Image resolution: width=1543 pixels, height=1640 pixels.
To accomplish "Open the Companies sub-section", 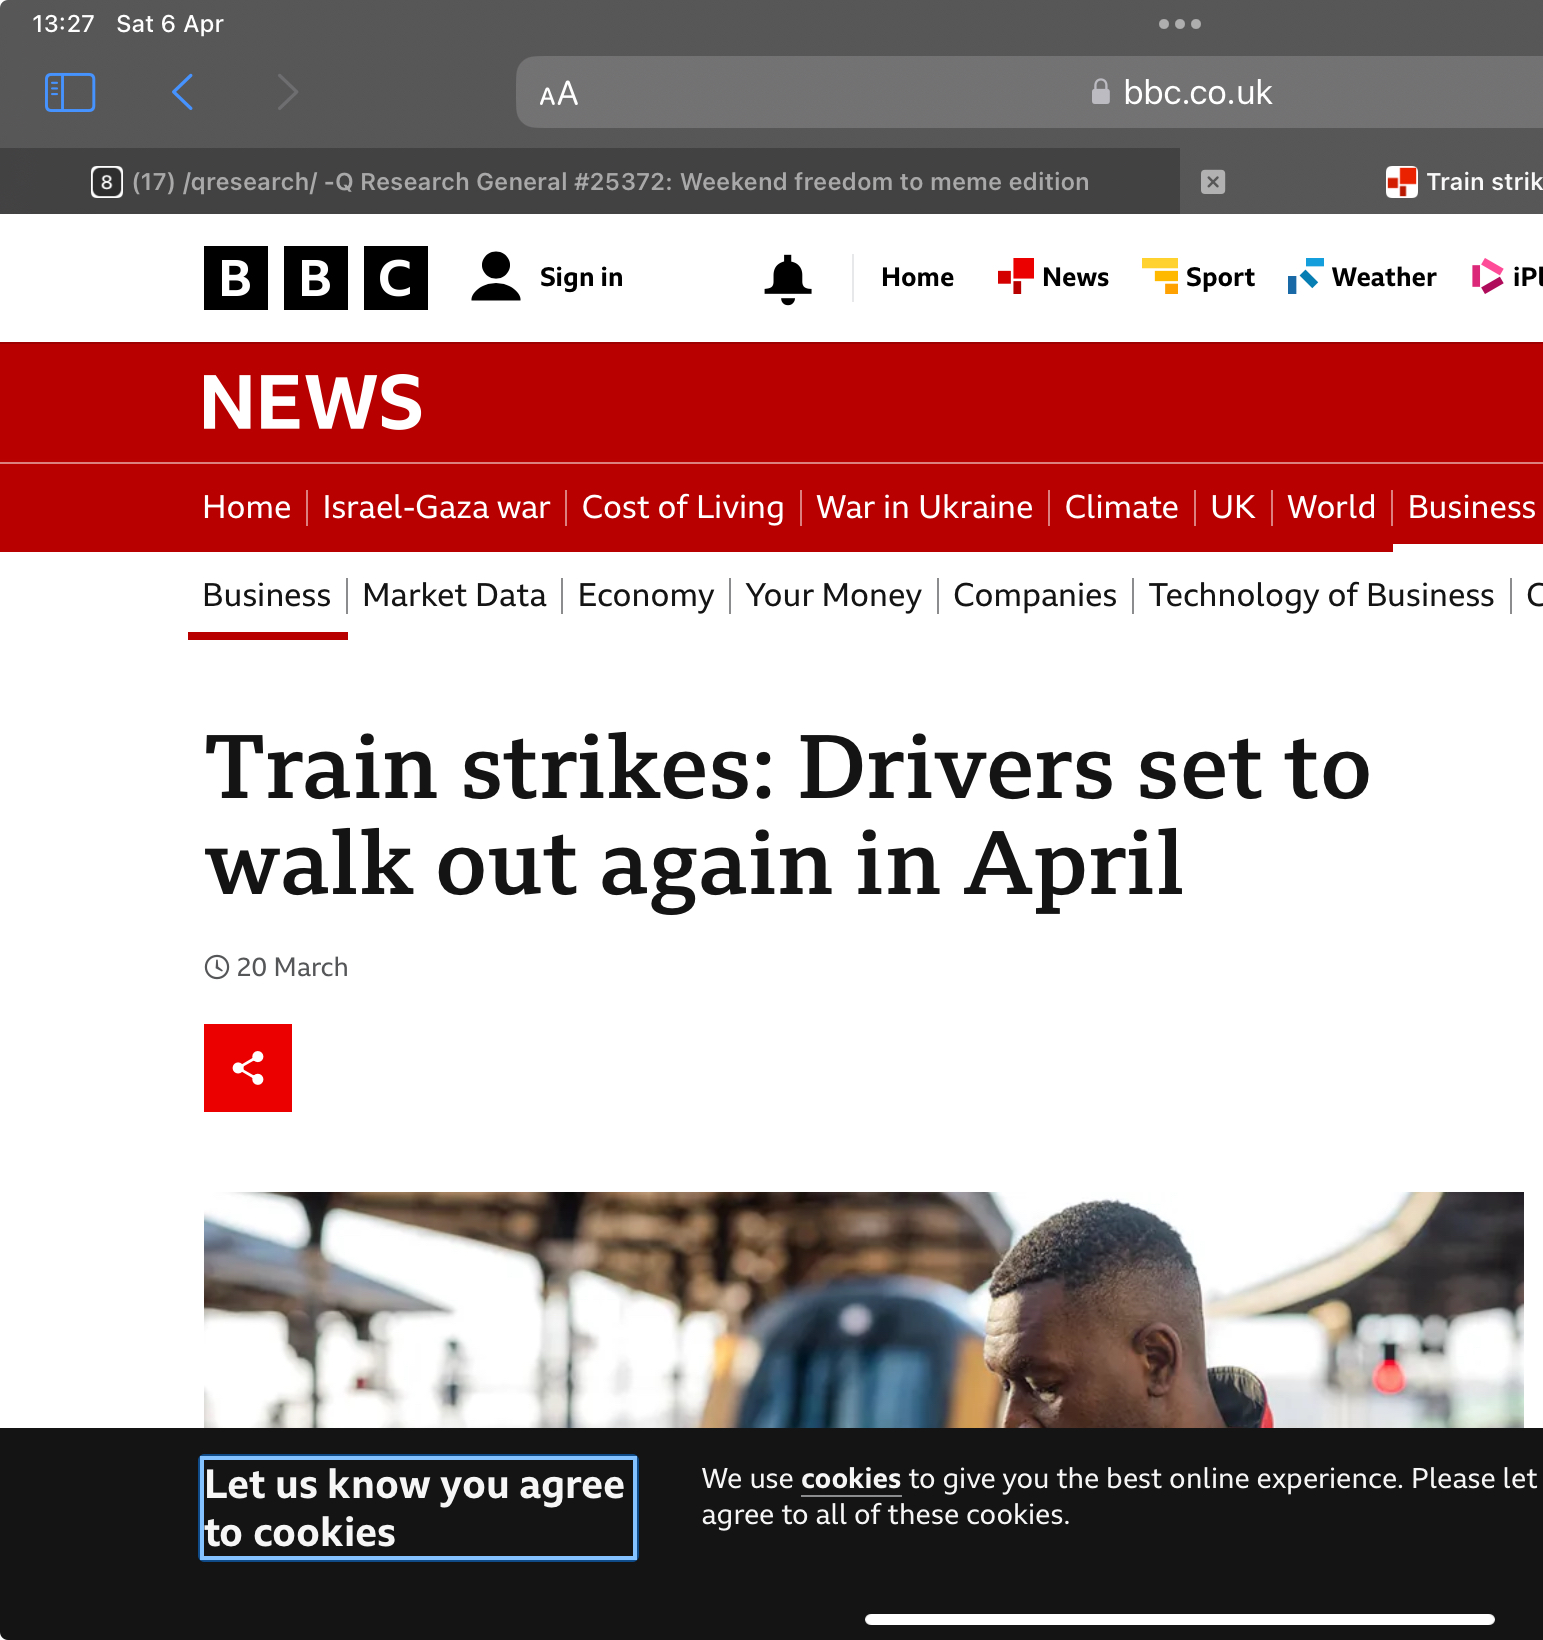I will (1035, 595).
